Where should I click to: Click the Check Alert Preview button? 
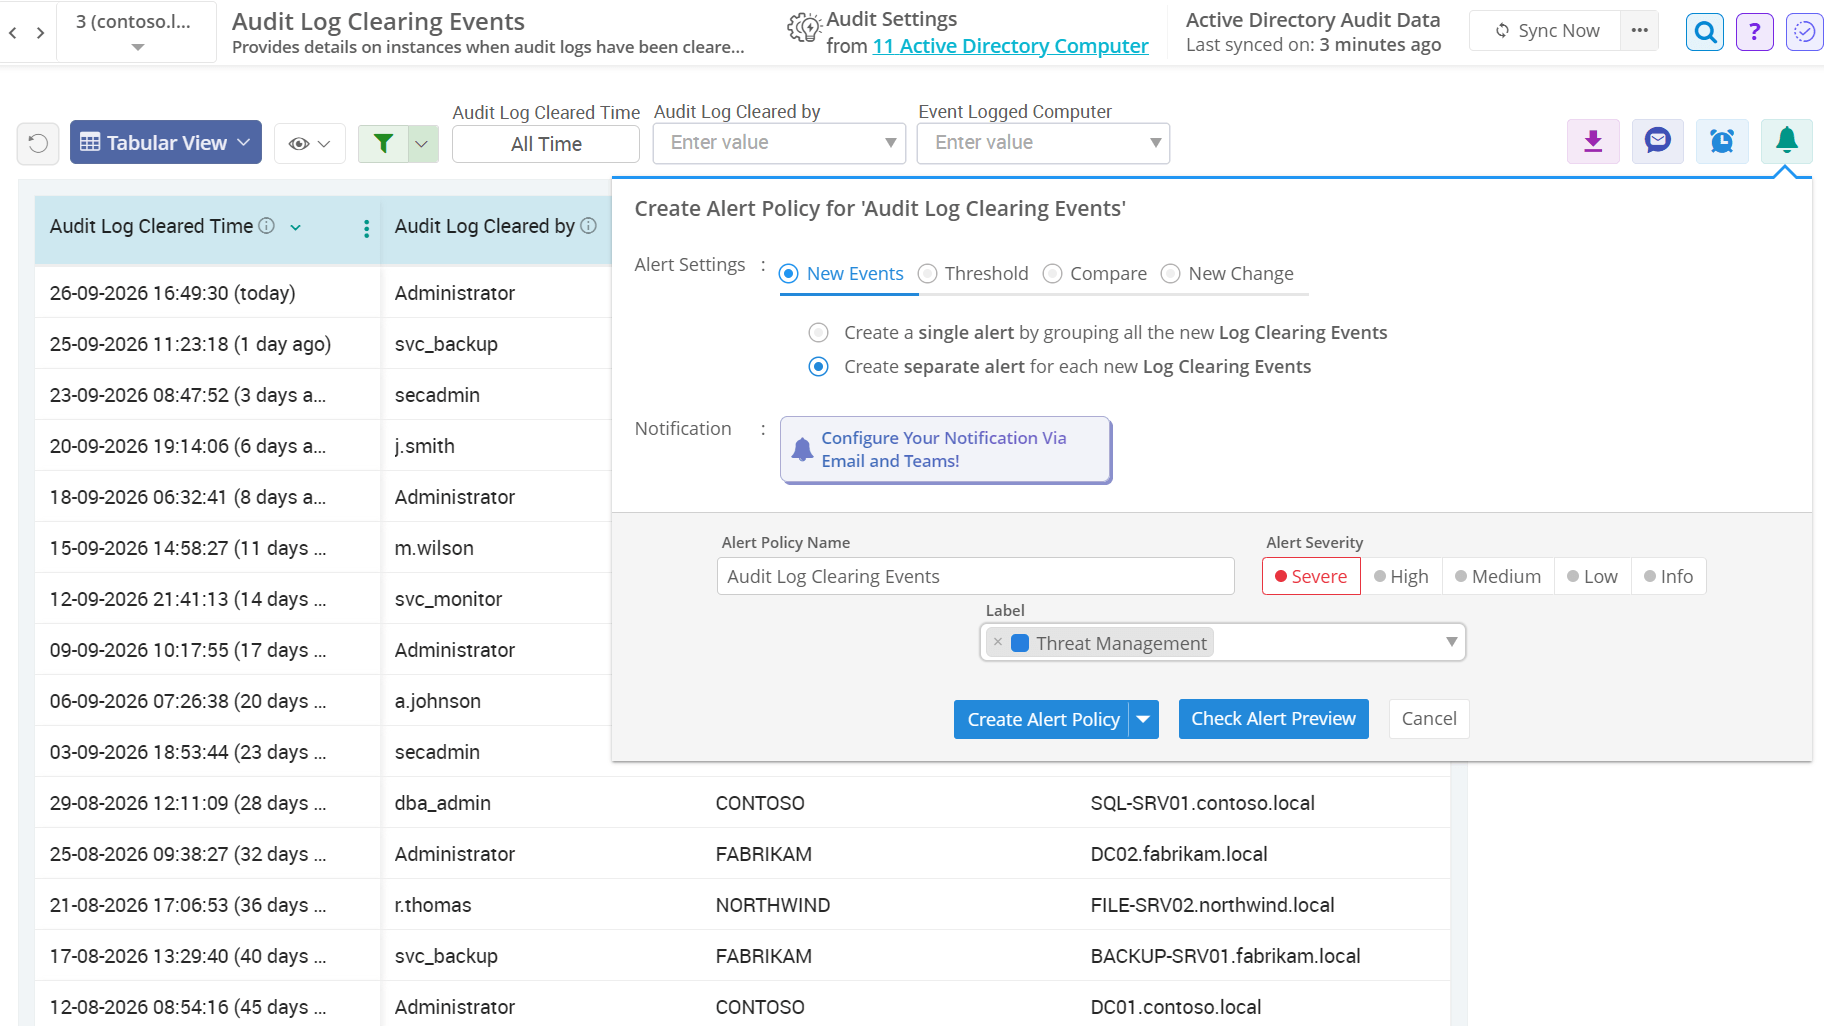tap(1273, 719)
